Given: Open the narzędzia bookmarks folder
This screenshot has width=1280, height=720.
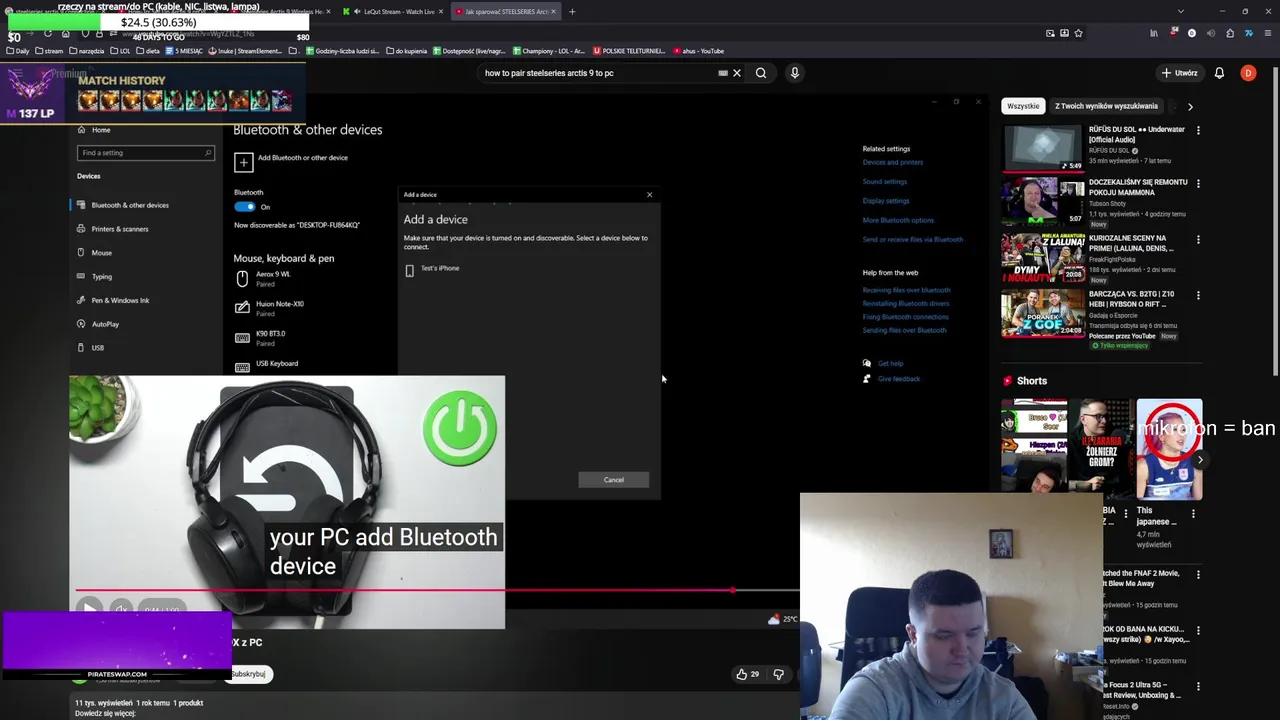Looking at the screenshot, I should pos(86,51).
